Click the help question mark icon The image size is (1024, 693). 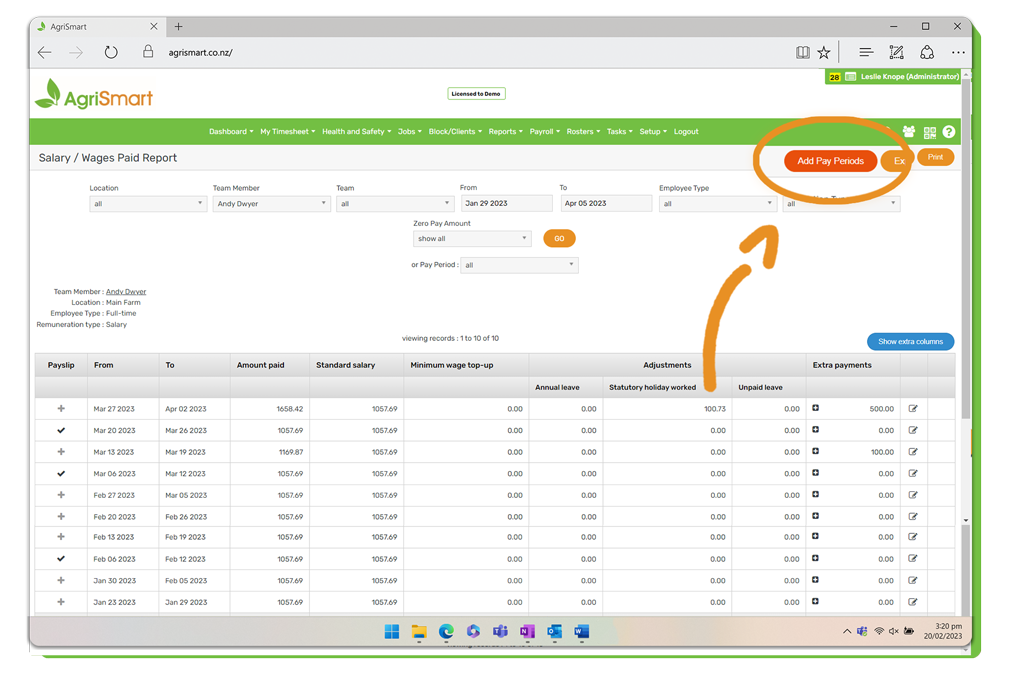click(949, 132)
